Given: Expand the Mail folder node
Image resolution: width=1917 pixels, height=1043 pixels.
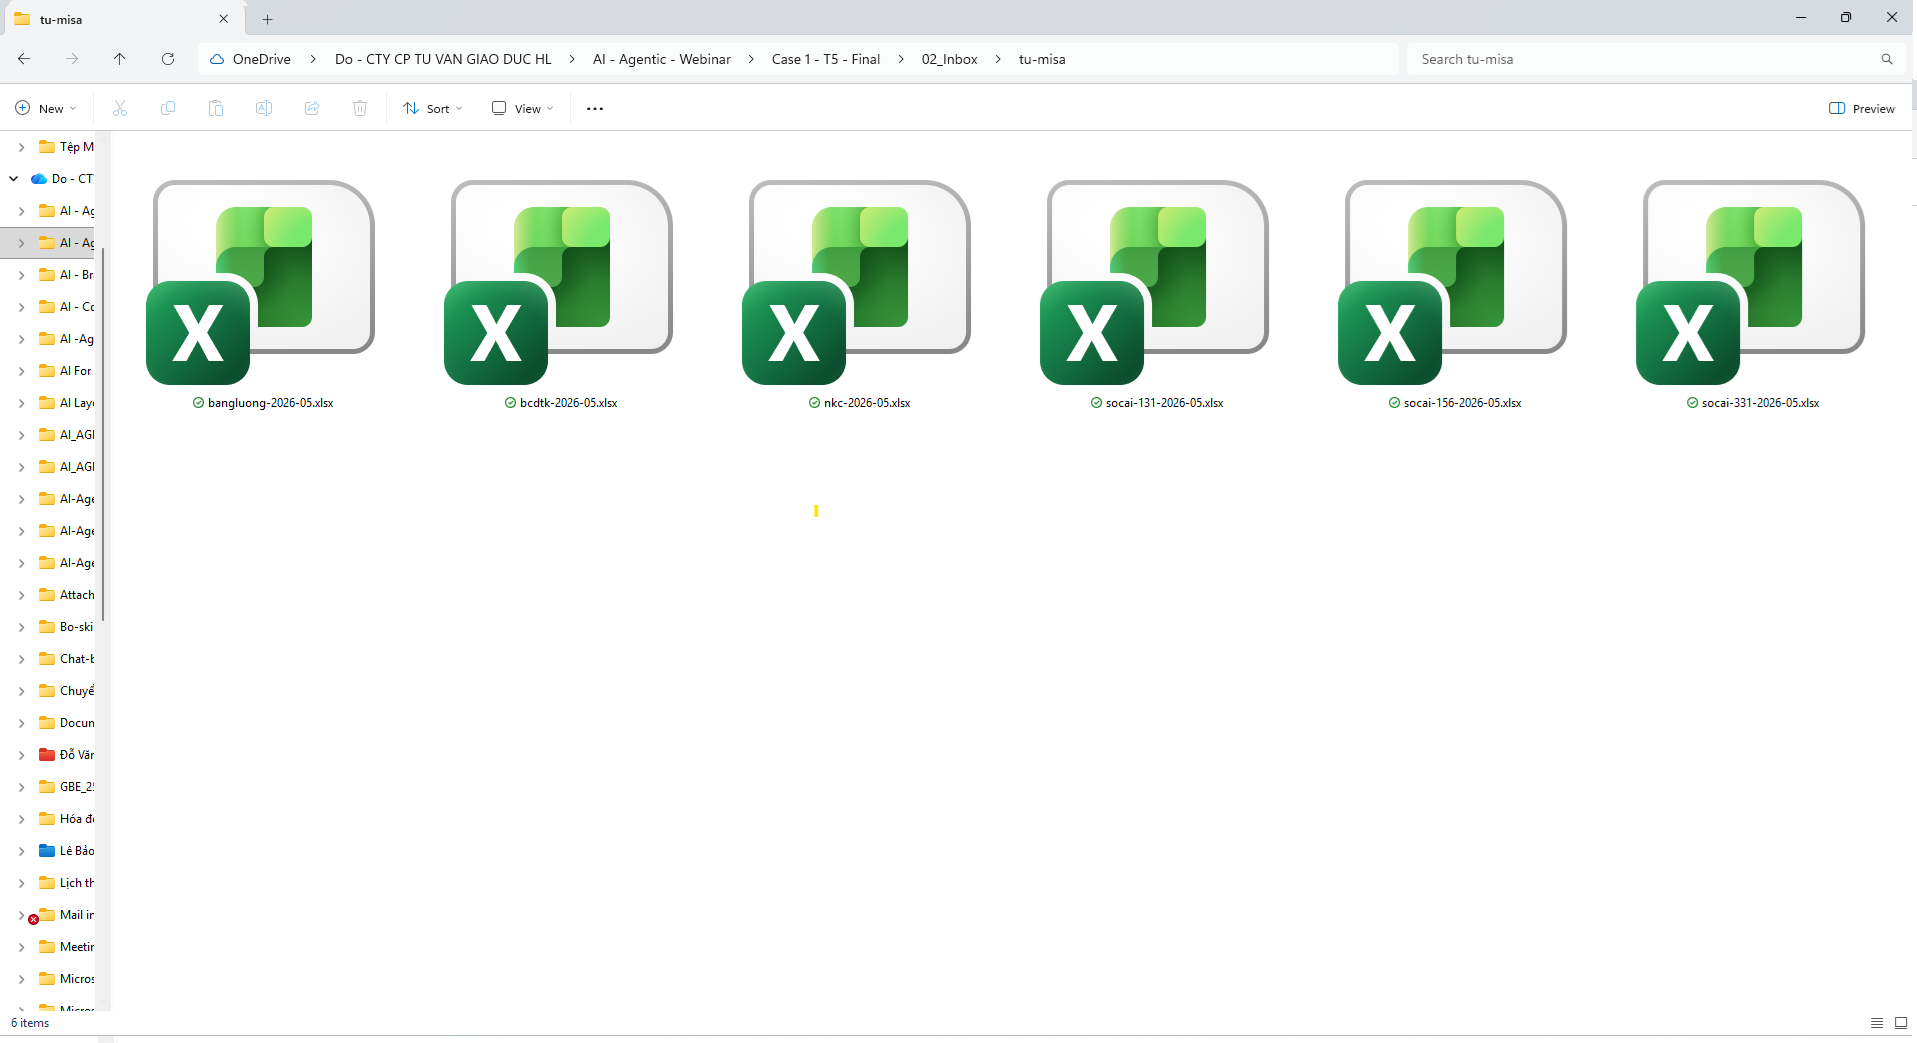Looking at the screenshot, I should coord(21,915).
